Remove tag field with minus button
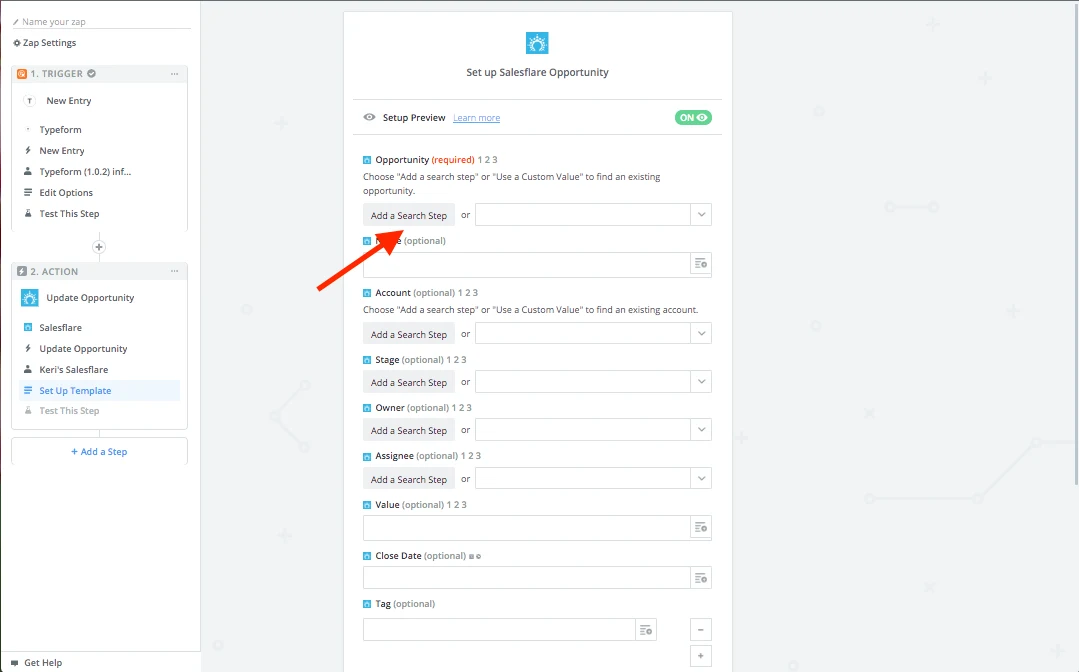This screenshot has height=672, width=1079. point(701,629)
